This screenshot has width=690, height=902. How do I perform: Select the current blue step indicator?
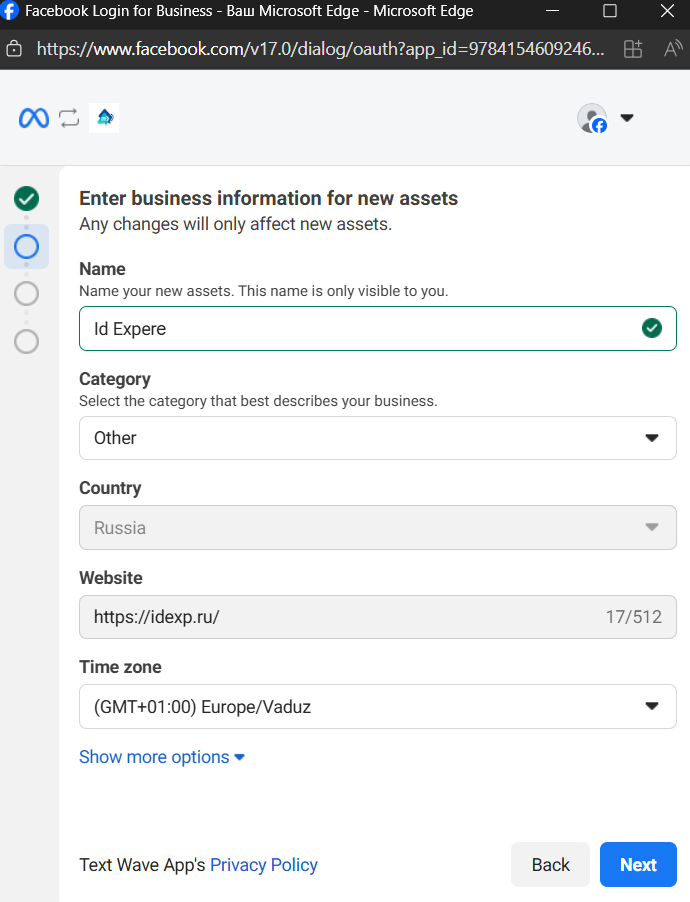27,246
